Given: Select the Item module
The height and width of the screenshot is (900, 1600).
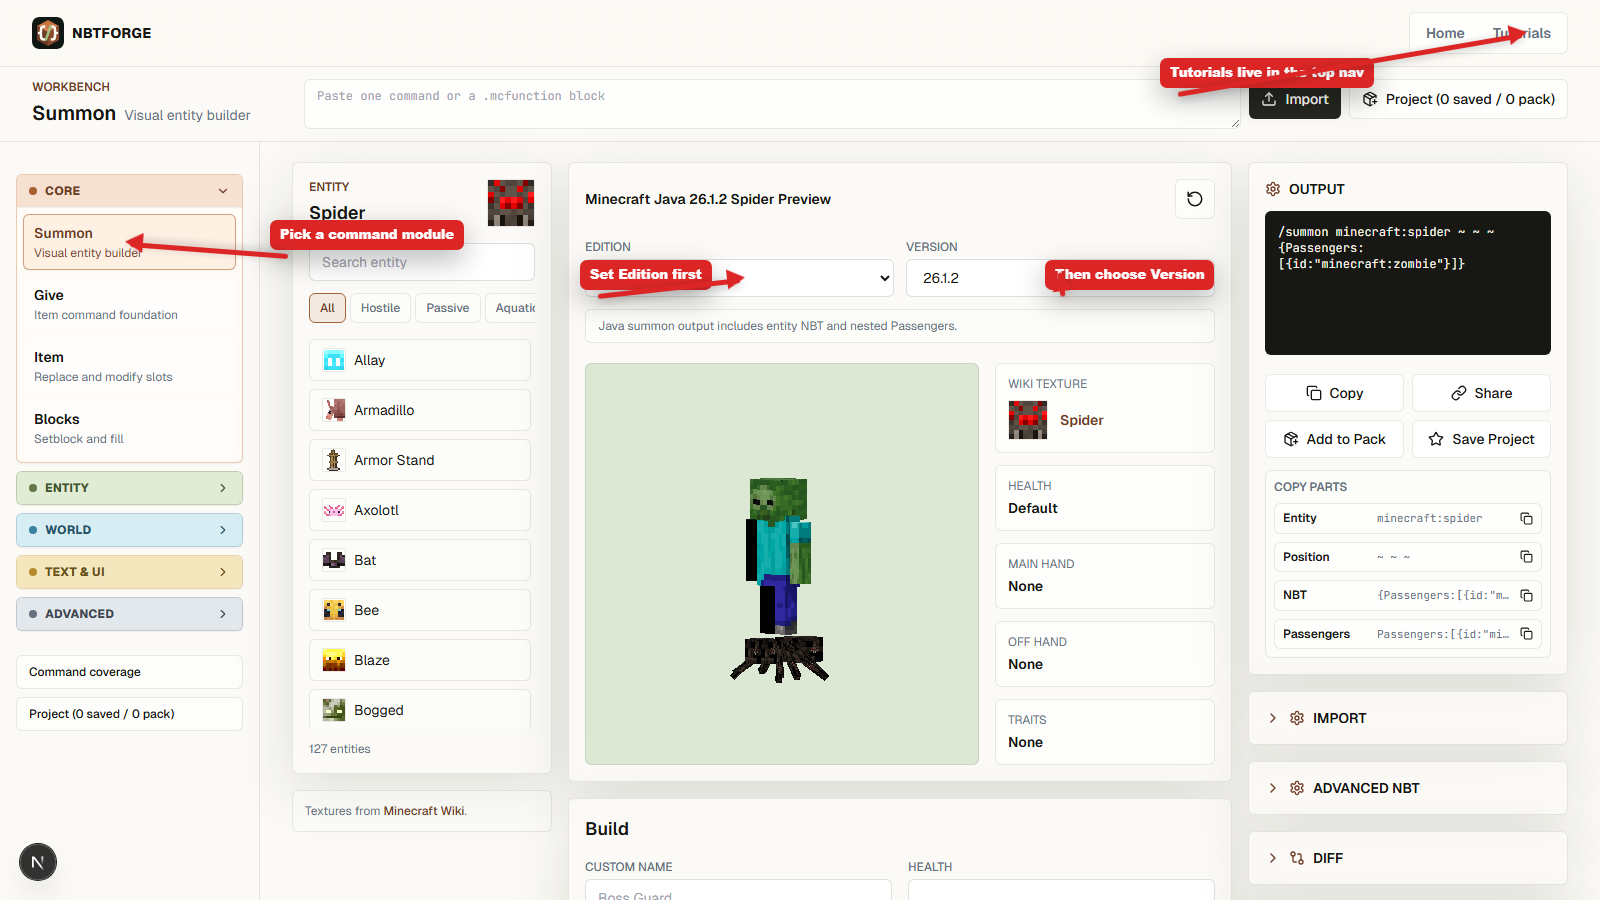Looking at the screenshot, I should click(x=129, y=366).
